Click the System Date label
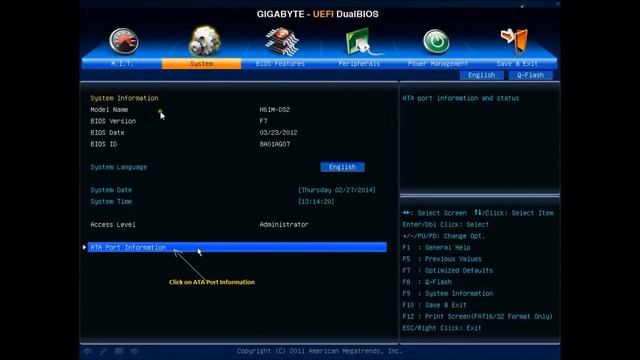The width and height of the screenshot is (640, 360). tap(111, 190)
